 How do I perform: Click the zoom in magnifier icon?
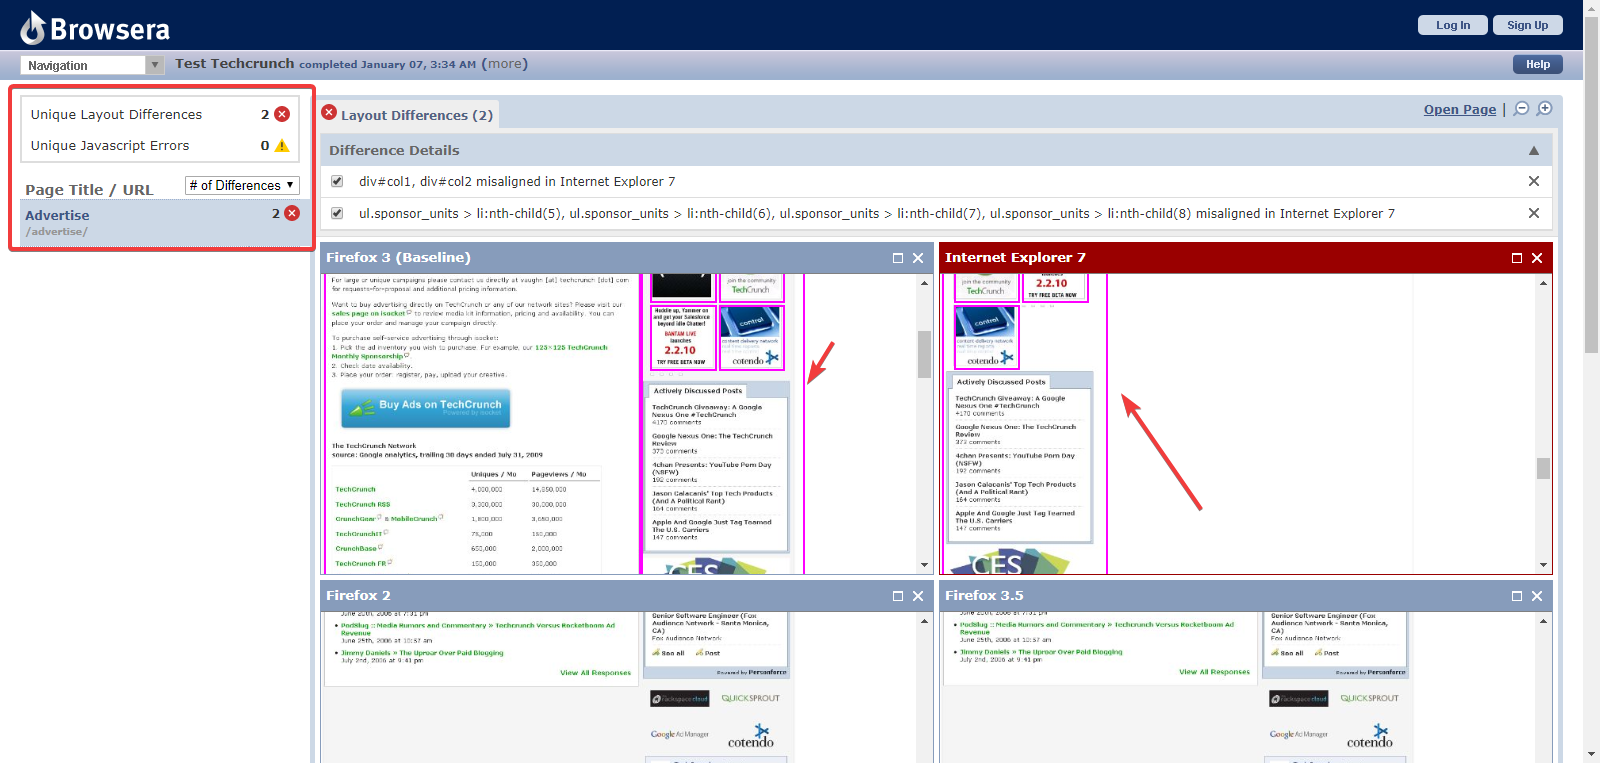[x=1544, y=109]
